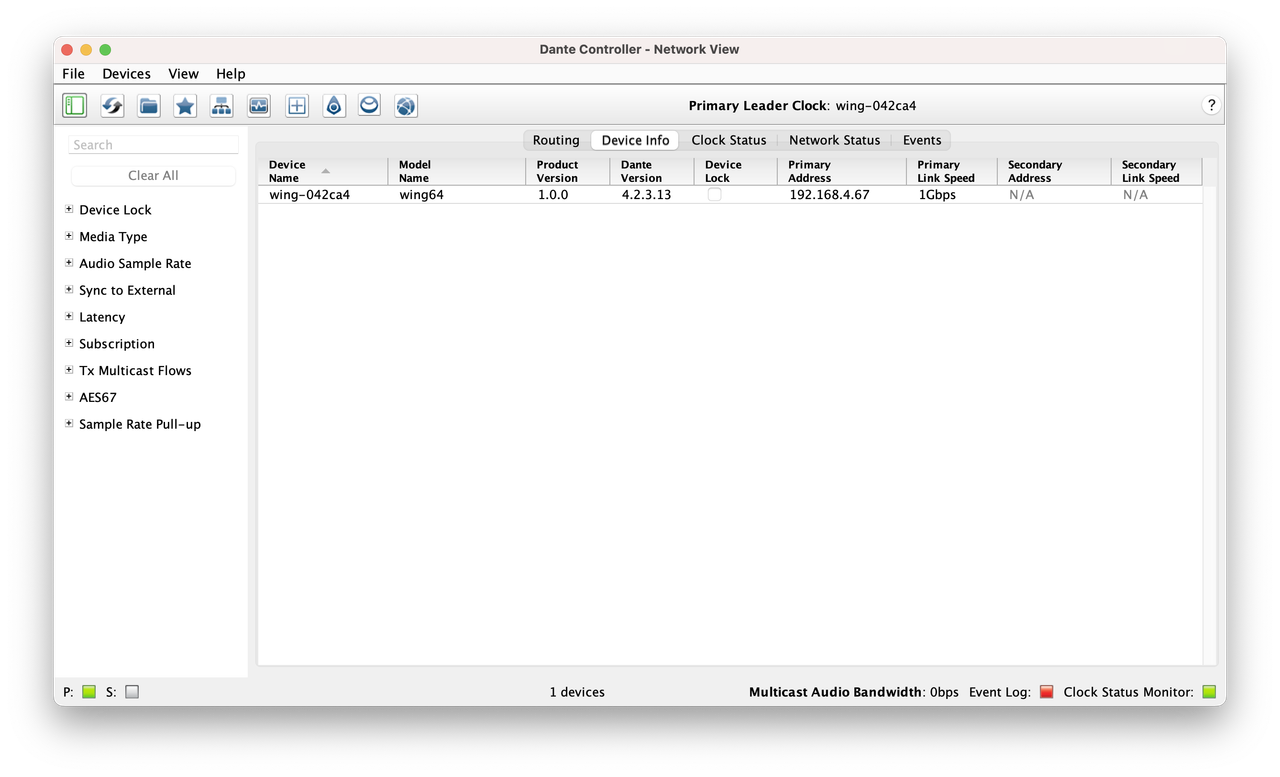Open the waveform monitor icon
This screenshot has height=777, width=1280.
[258, 105]
